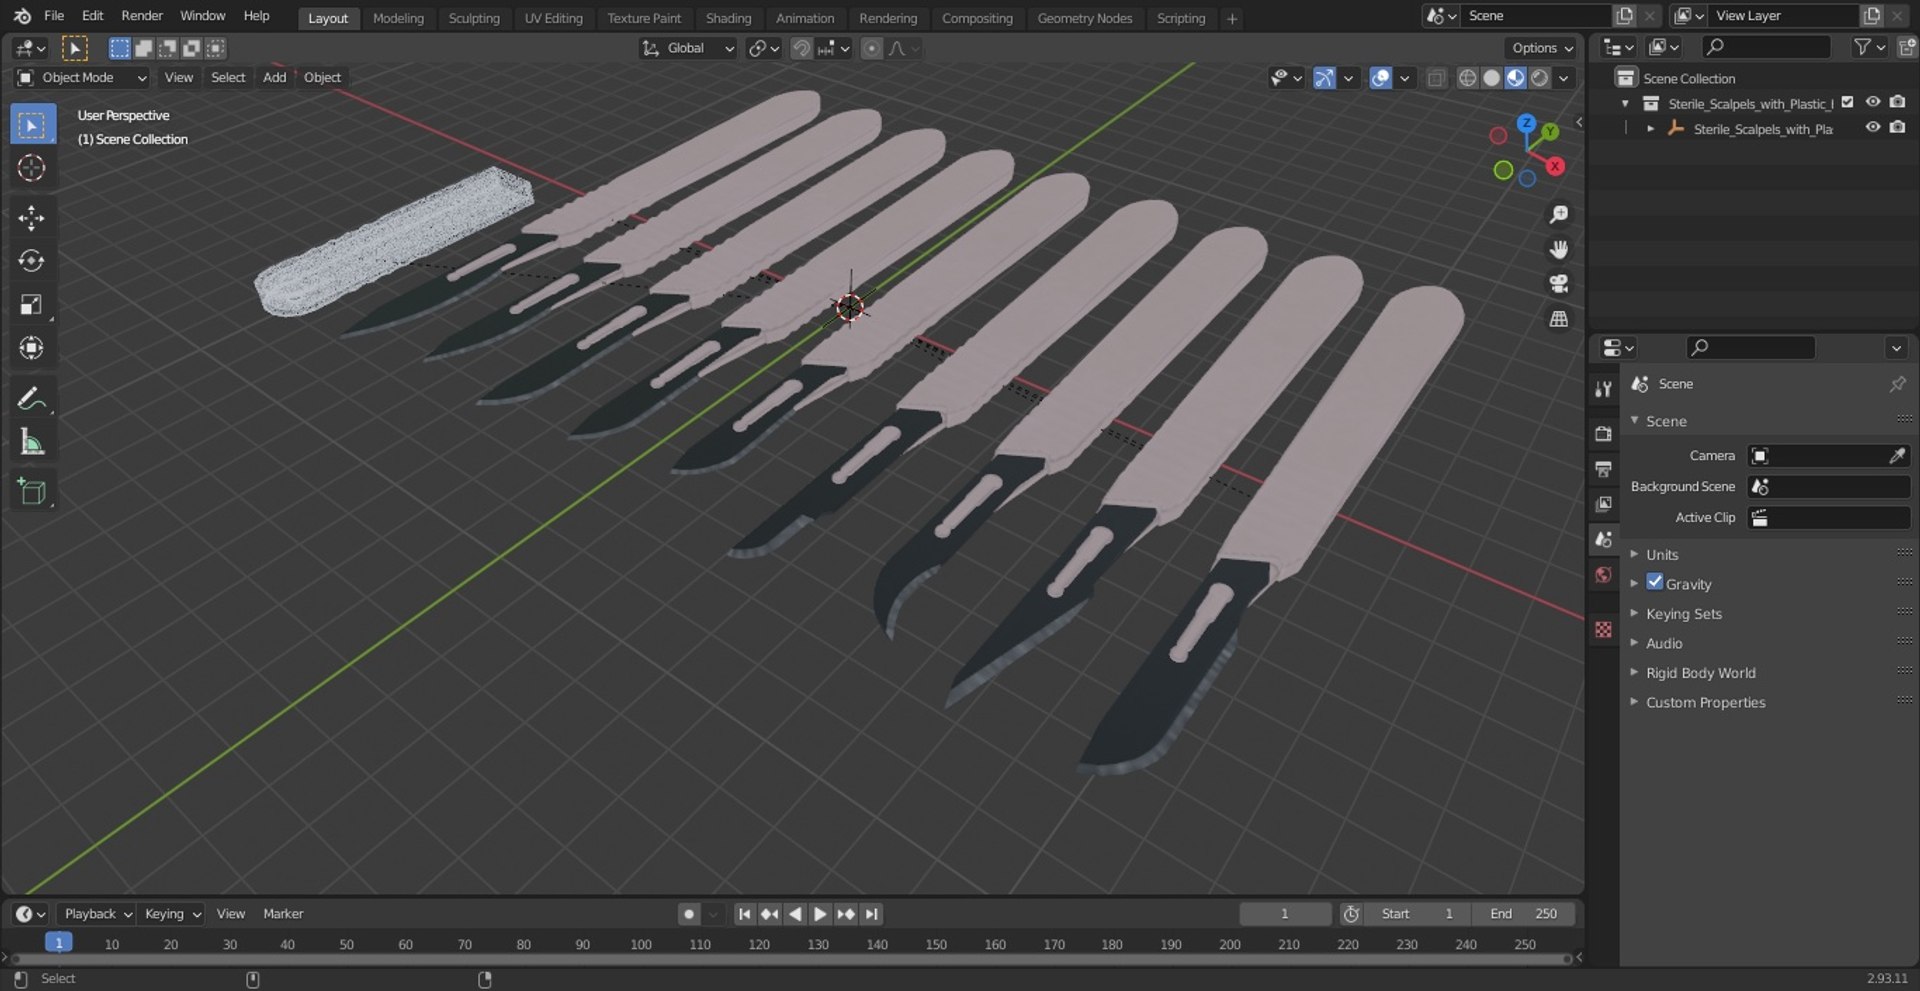Expand Sterile_Scalpels_with_Pla object tree row

(x=1650, y=128)
